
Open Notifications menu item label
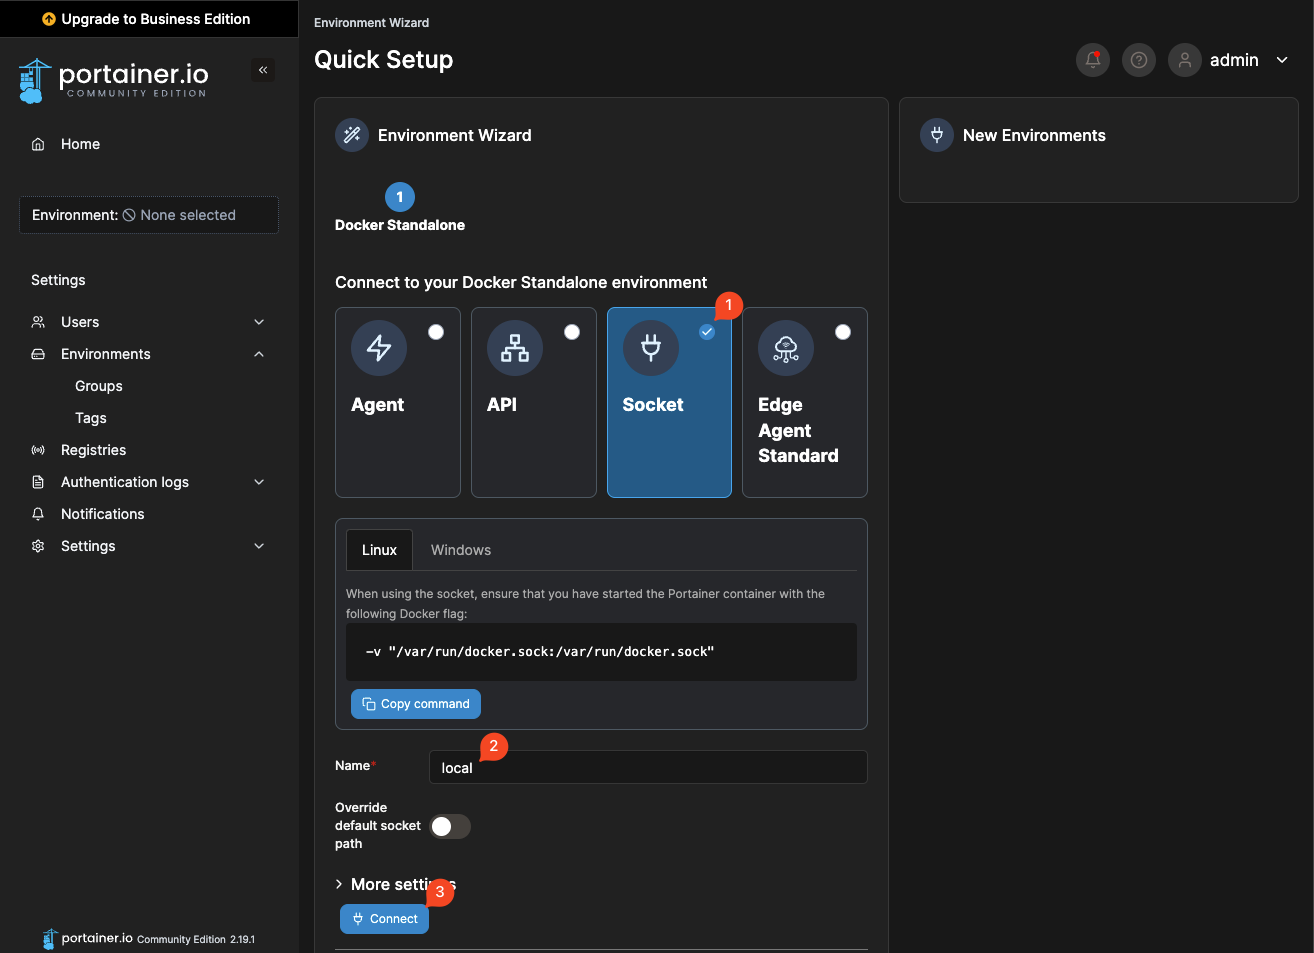pos(103,514)
